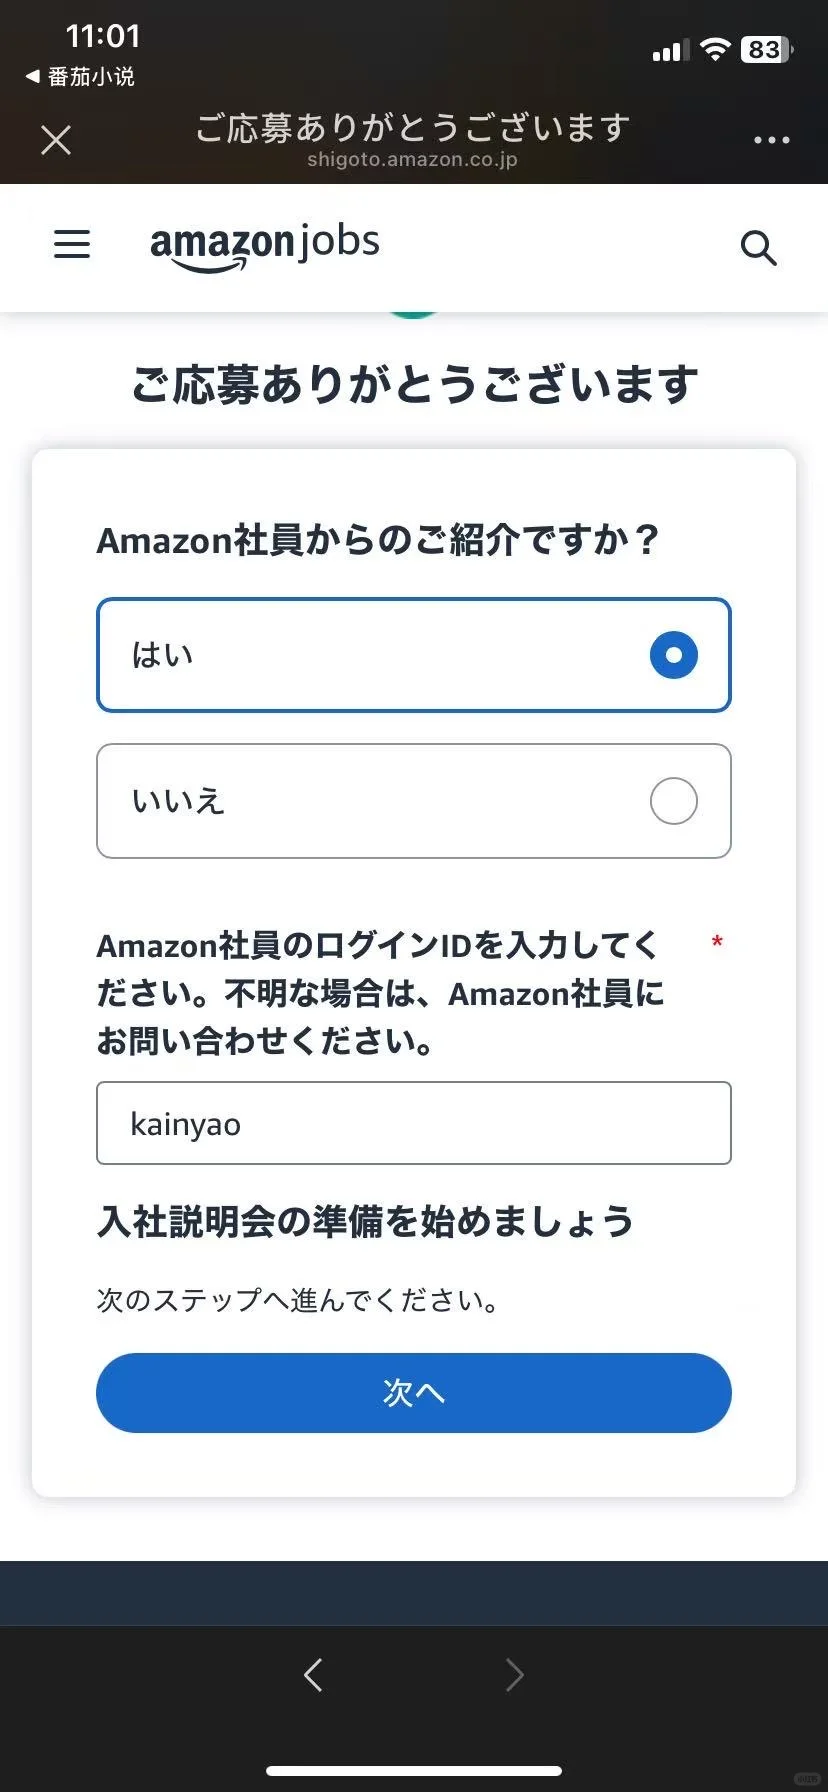Tap the browser forward chevron
This screenshot has height=1792, width=828.
click(x=514, y=1674)
